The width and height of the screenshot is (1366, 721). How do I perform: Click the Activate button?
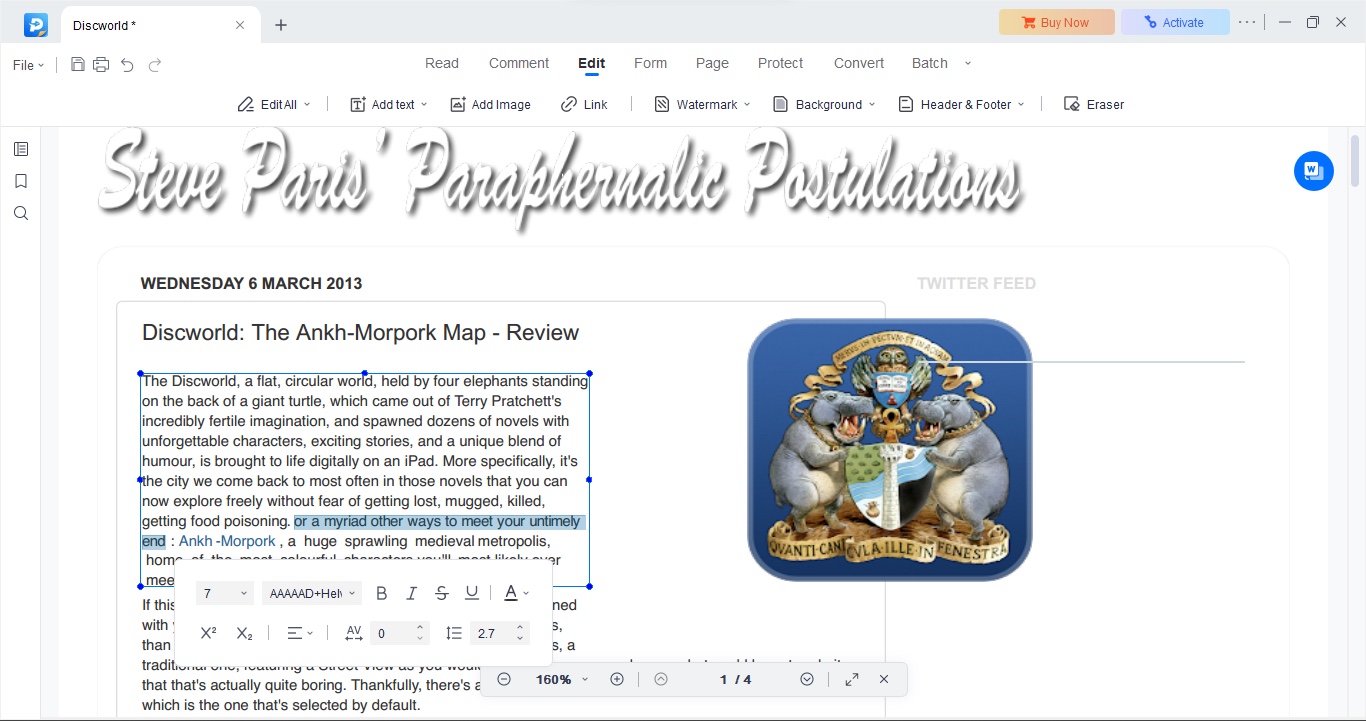pos(1175,22)
